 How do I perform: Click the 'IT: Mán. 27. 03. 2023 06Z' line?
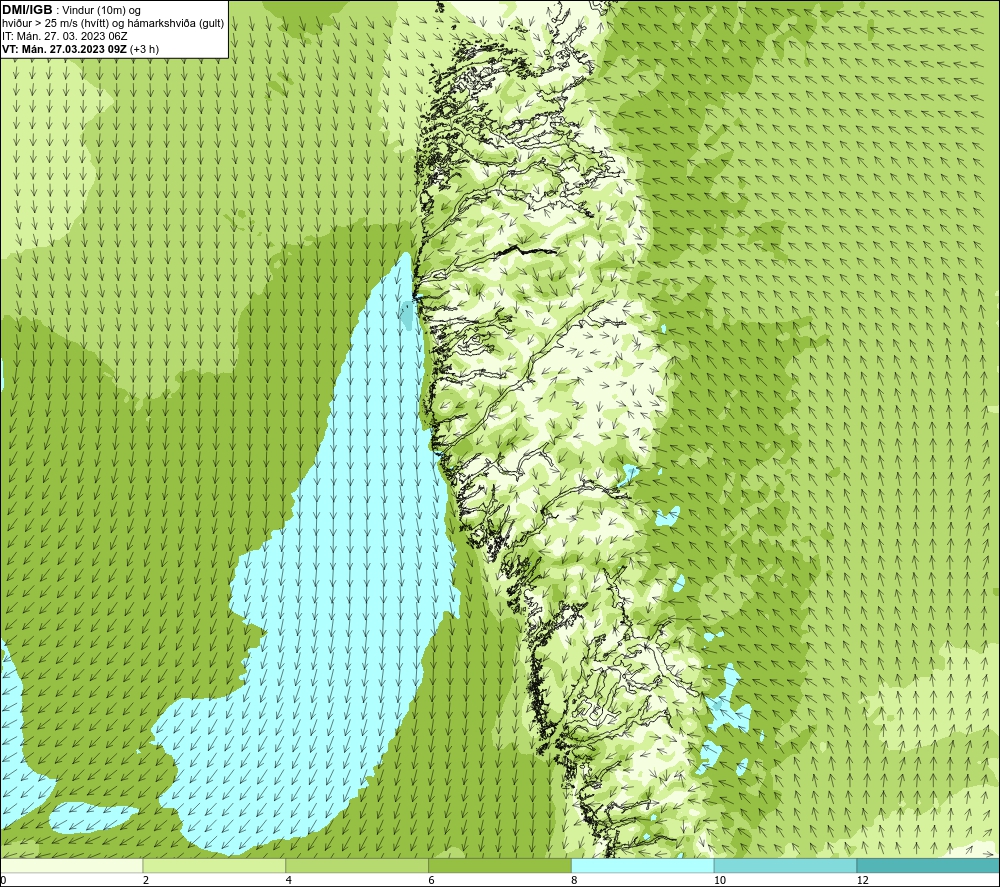coord(65,36)
